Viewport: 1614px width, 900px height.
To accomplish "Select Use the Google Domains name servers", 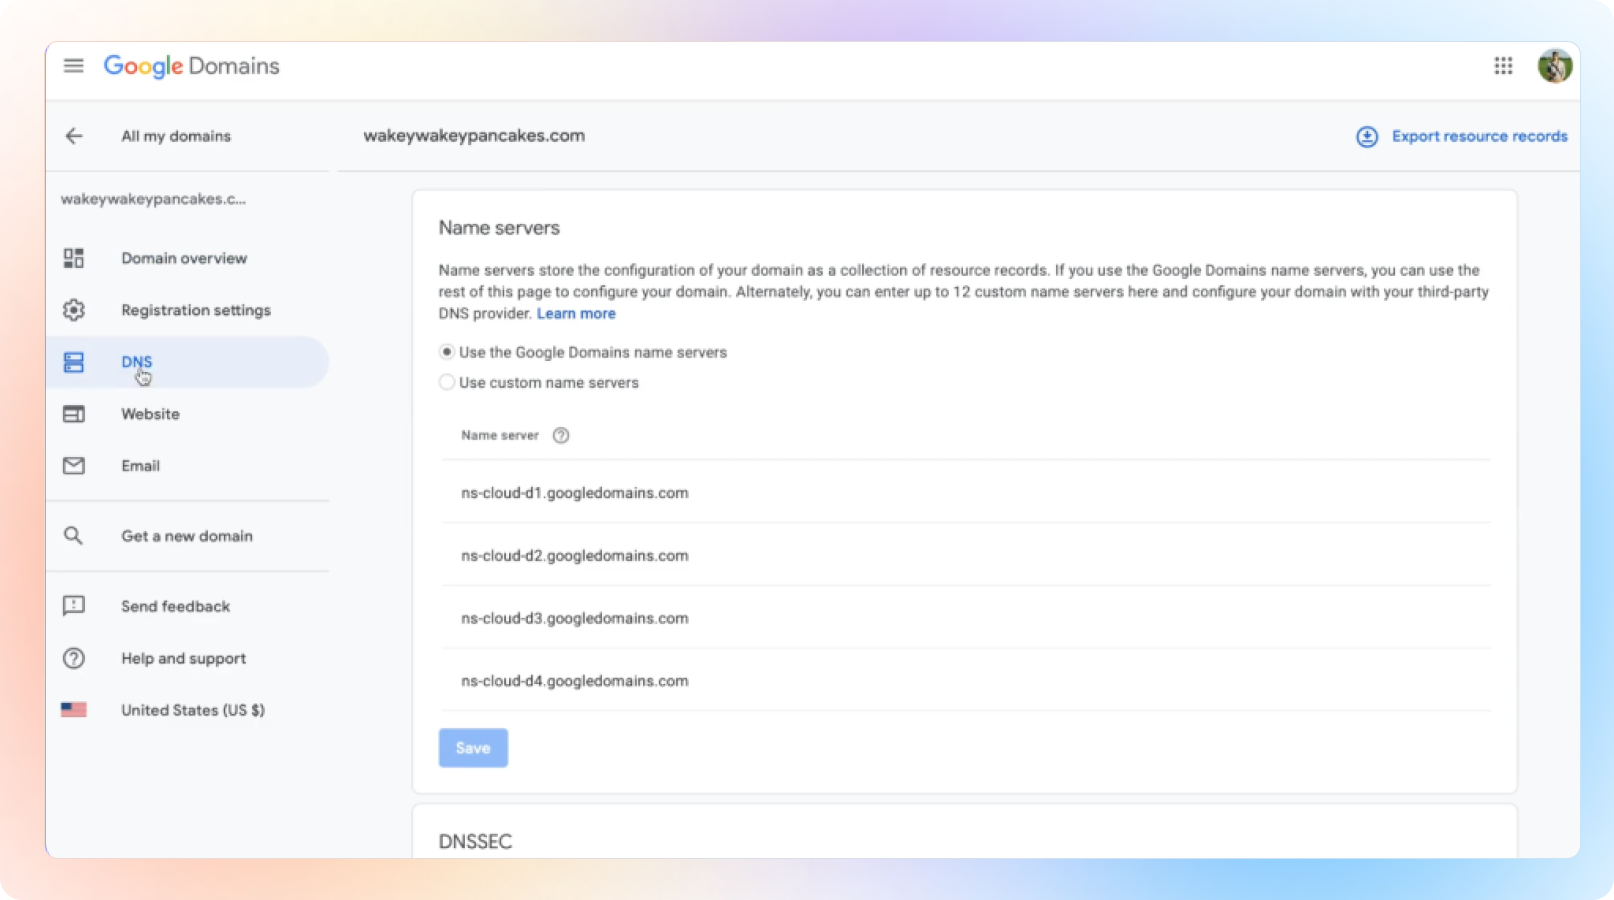I will pyautogui.click(x=447, y=352).
